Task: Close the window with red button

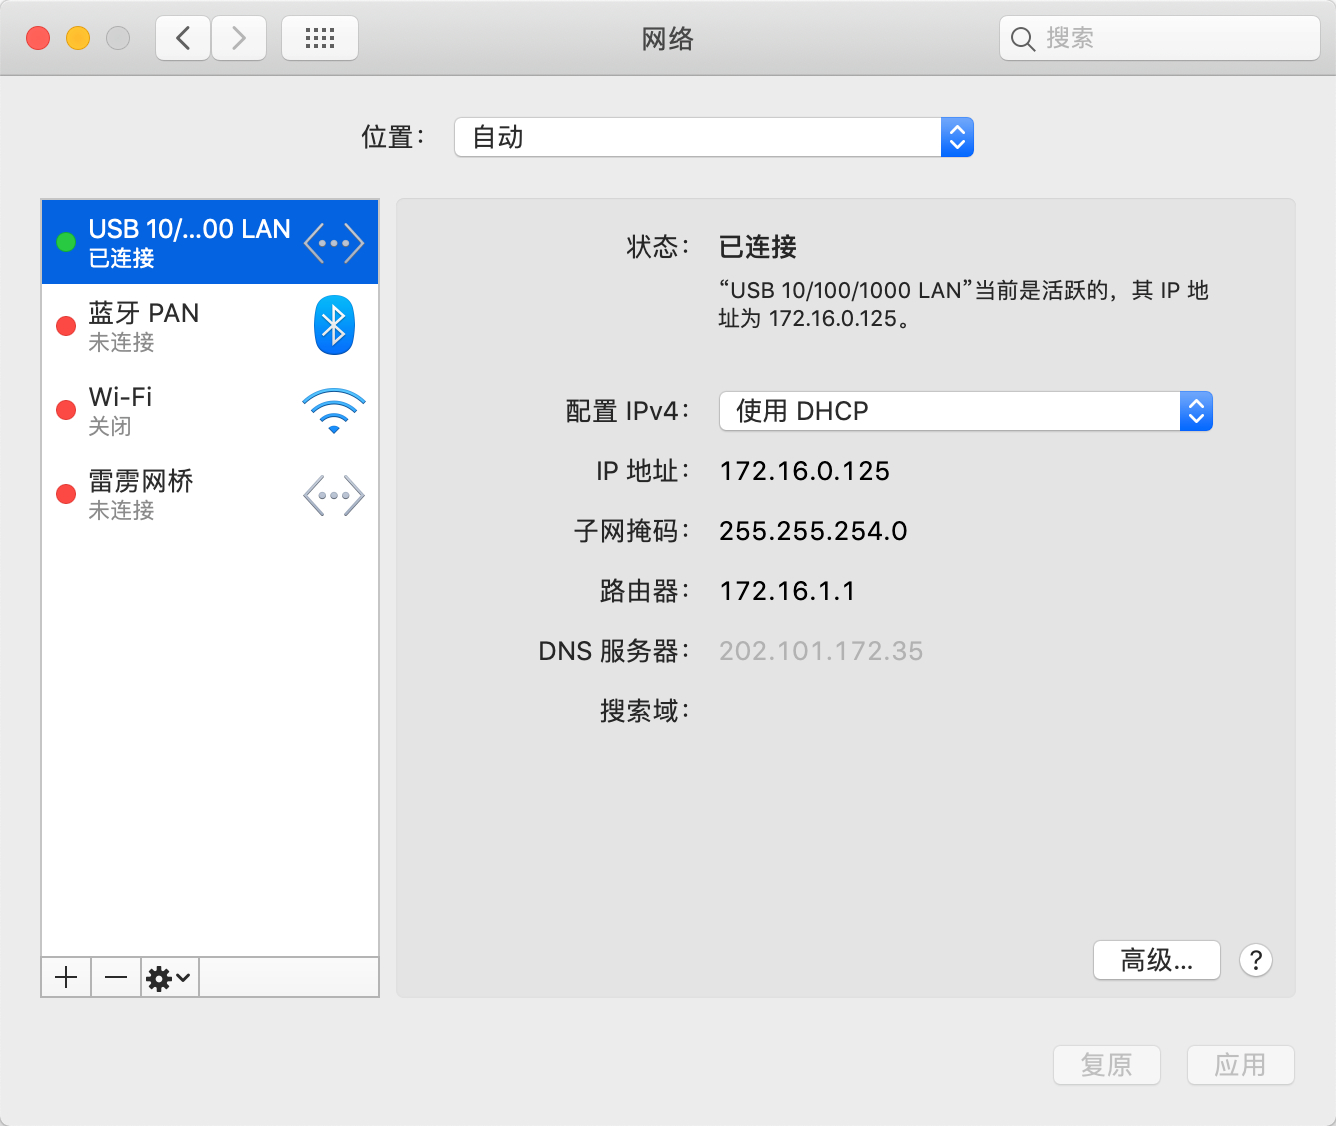Action: (38, 38)
